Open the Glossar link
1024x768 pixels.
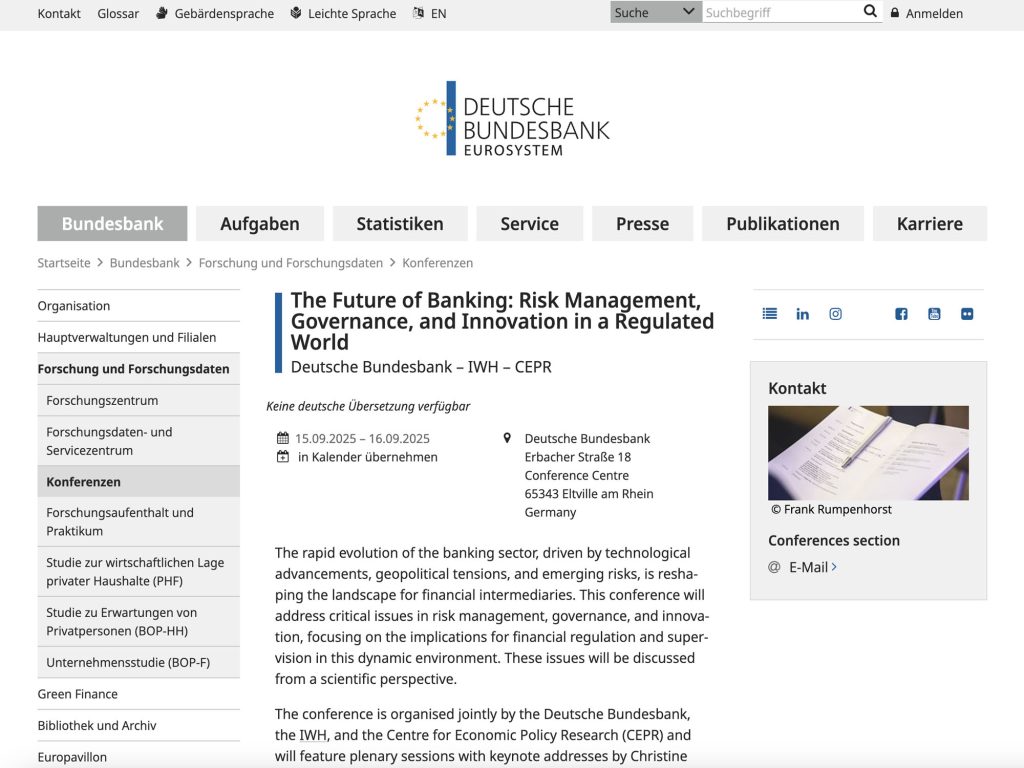[117, 13]
